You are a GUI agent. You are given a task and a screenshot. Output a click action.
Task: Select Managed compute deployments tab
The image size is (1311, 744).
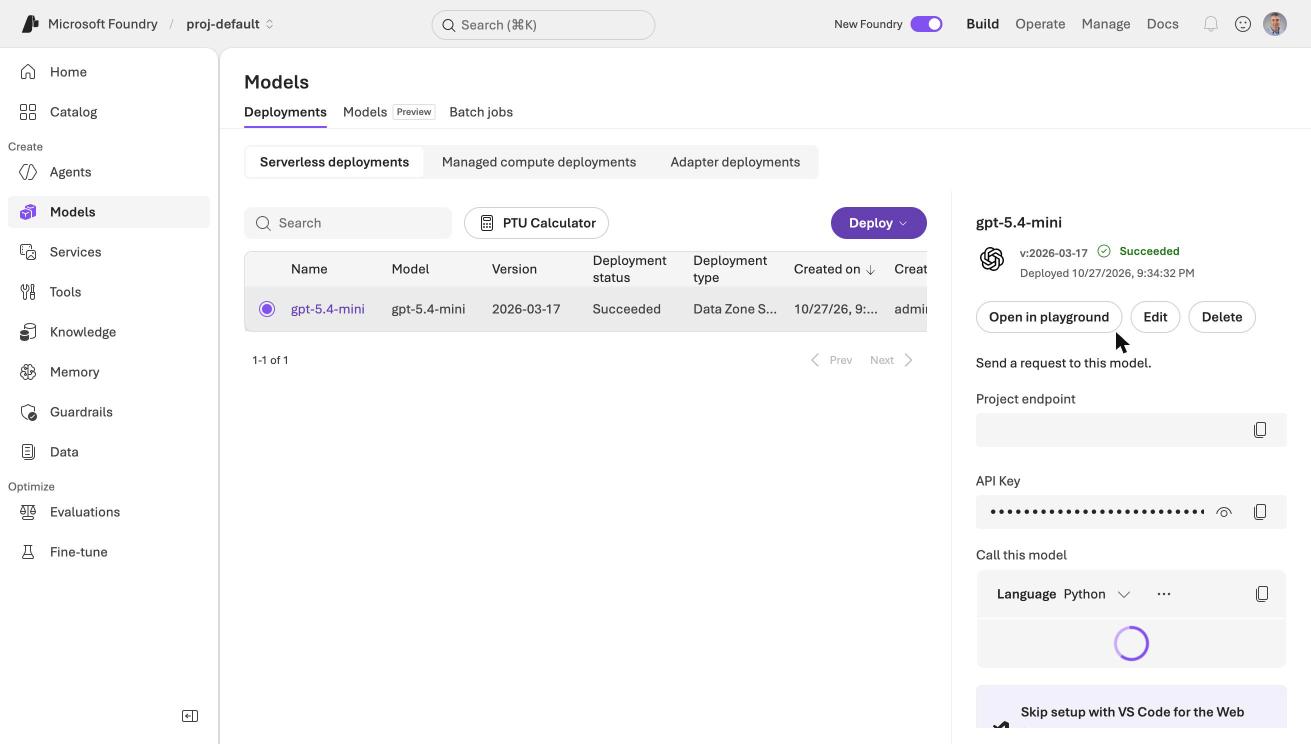539,162
